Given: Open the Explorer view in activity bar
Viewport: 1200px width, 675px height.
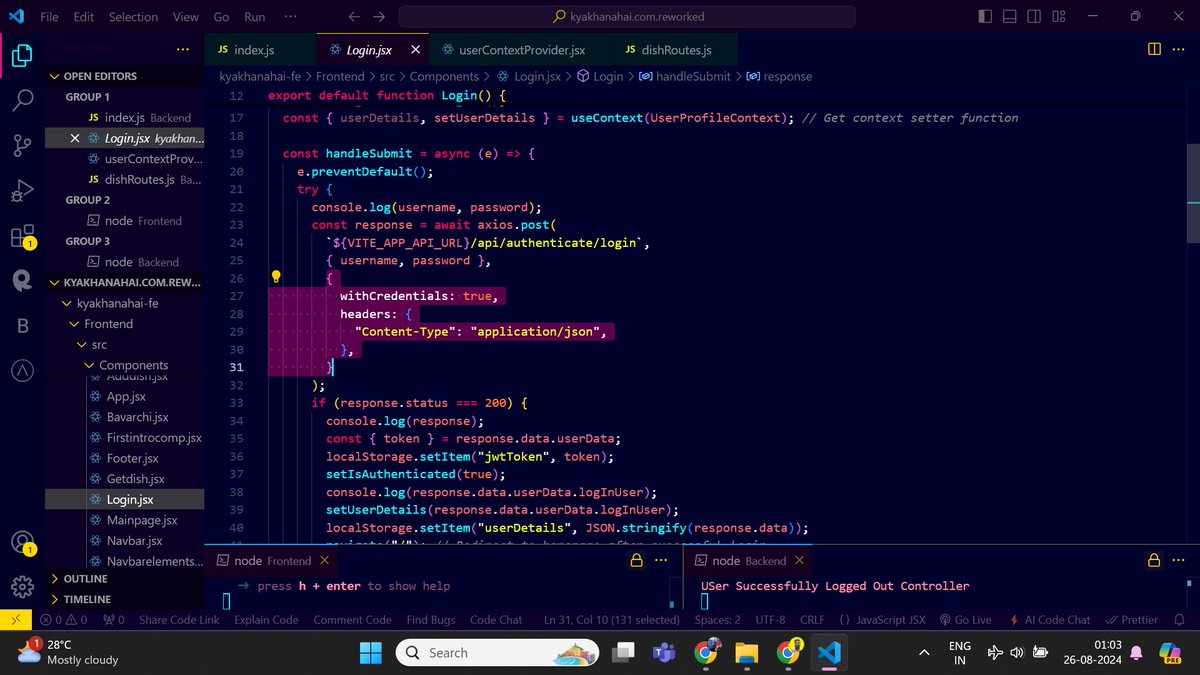Looking at the screenshot, I should [22, 56].
